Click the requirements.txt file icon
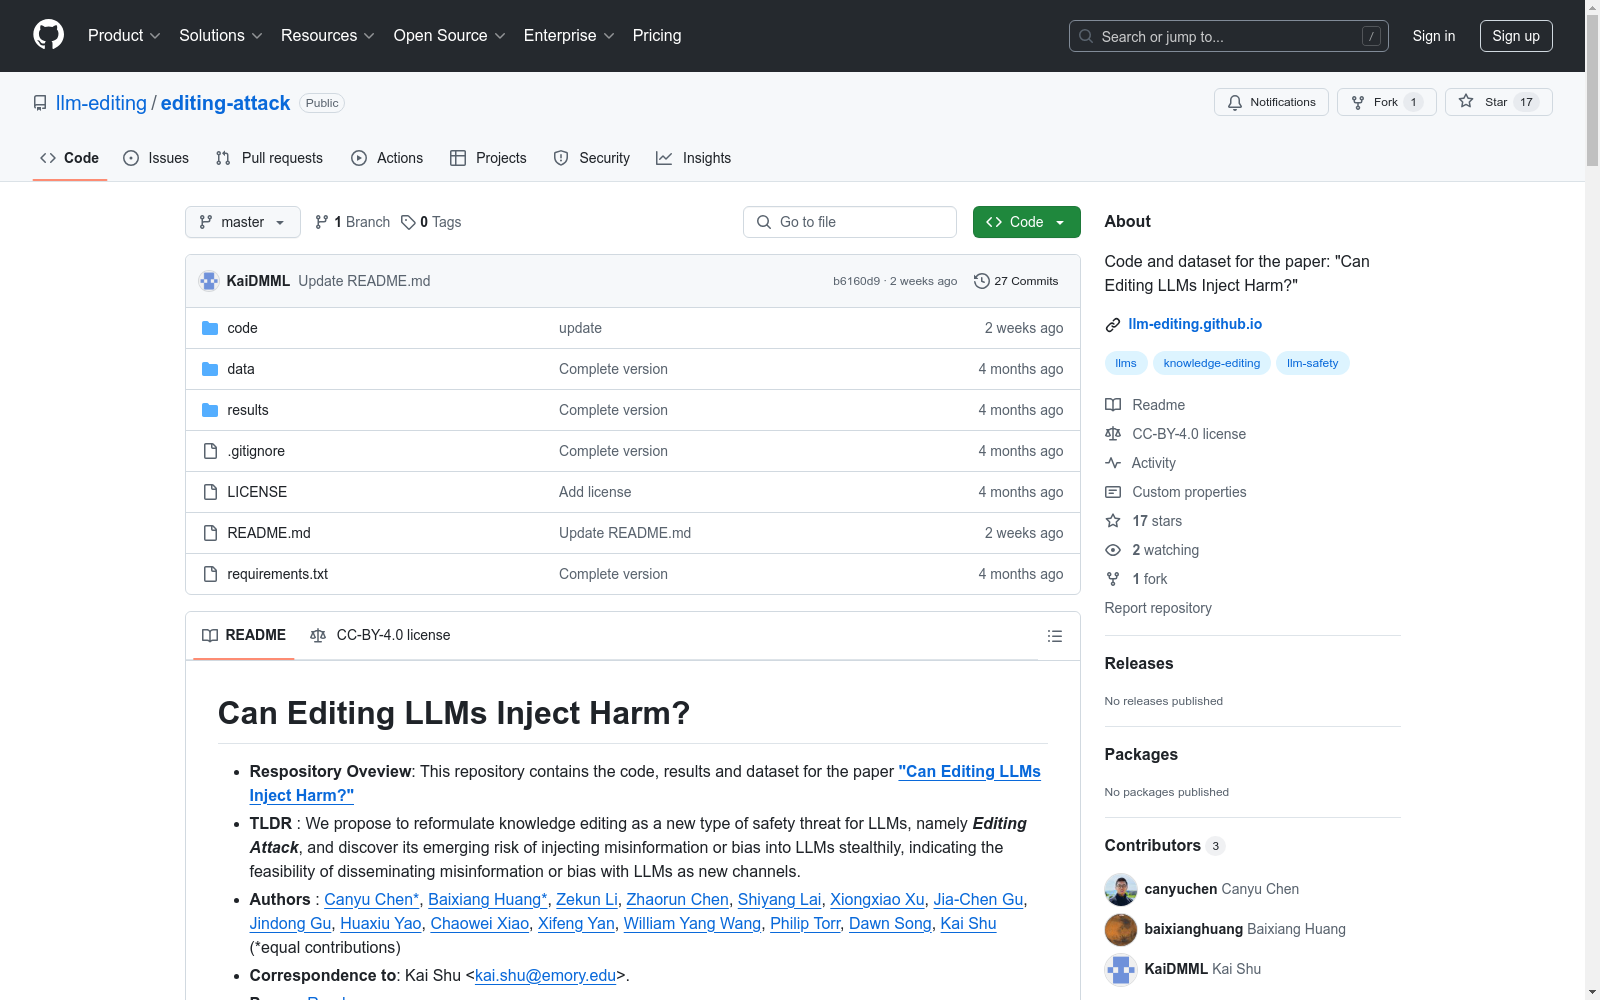The image size is (1600, 1000). [210, 574]
